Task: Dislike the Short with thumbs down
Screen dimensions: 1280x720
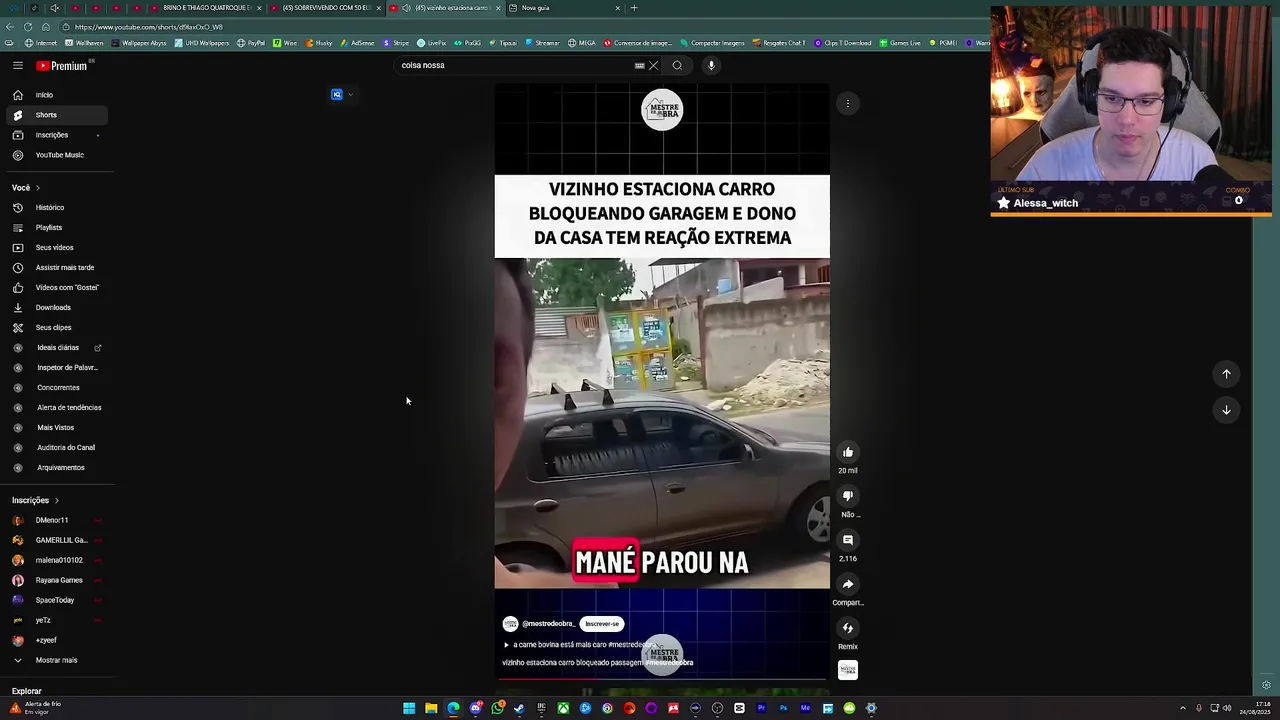Action: (848, 496)
